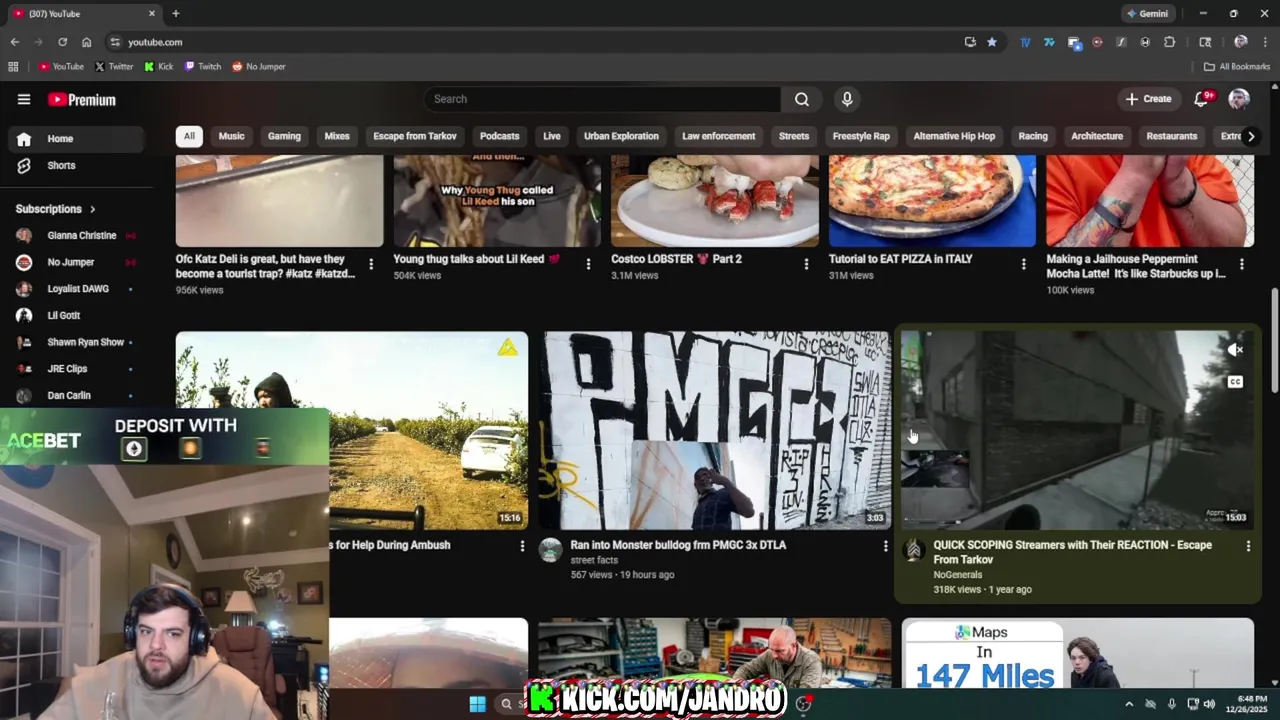Open the Kick bookmark
Image resolution: width=1280 pixels, height=720 pixels.
pos(158,67)
